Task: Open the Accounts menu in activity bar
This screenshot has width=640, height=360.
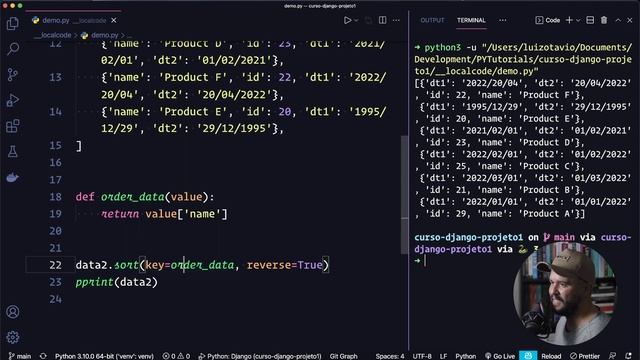Action: tap(13, 312)
